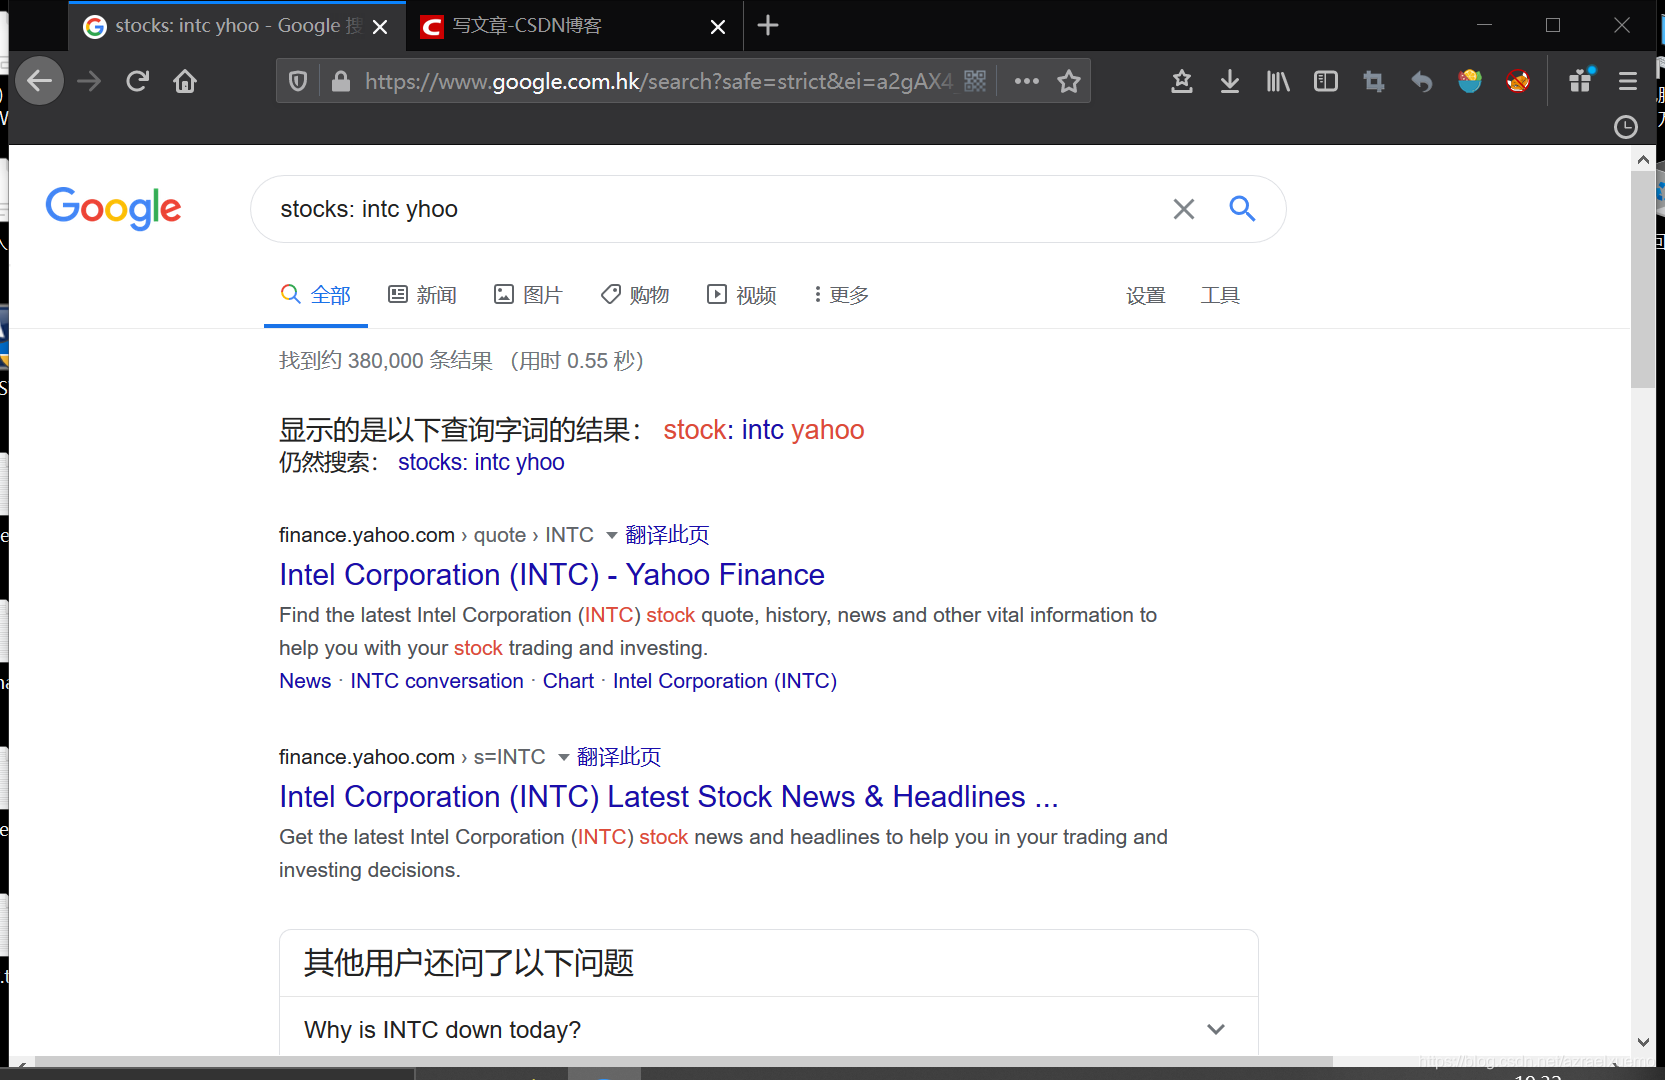Open tracking protection shield info

point(298,81)
